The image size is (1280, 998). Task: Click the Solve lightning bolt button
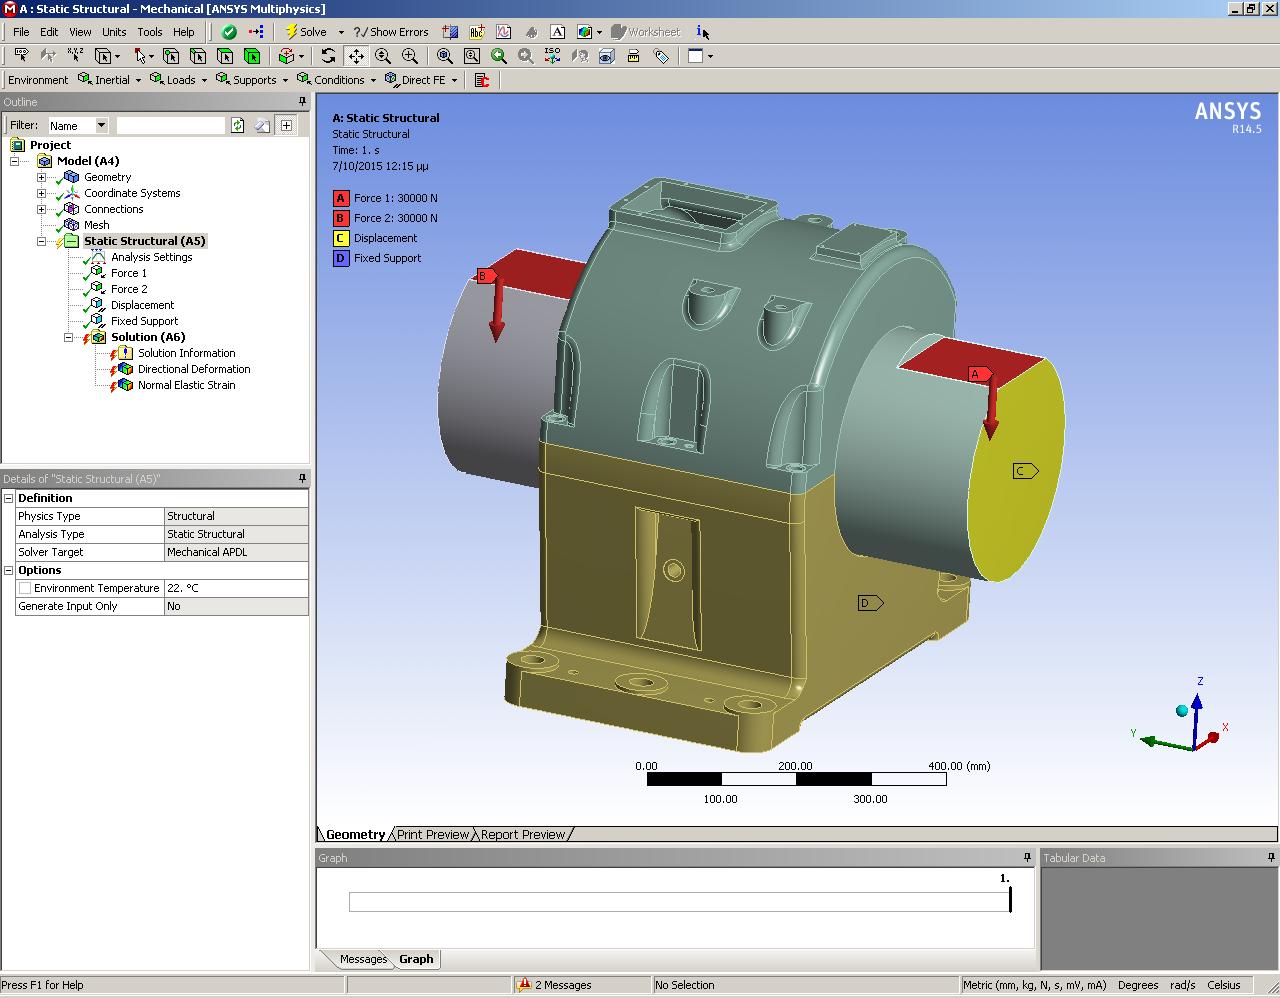coord(305,32)
